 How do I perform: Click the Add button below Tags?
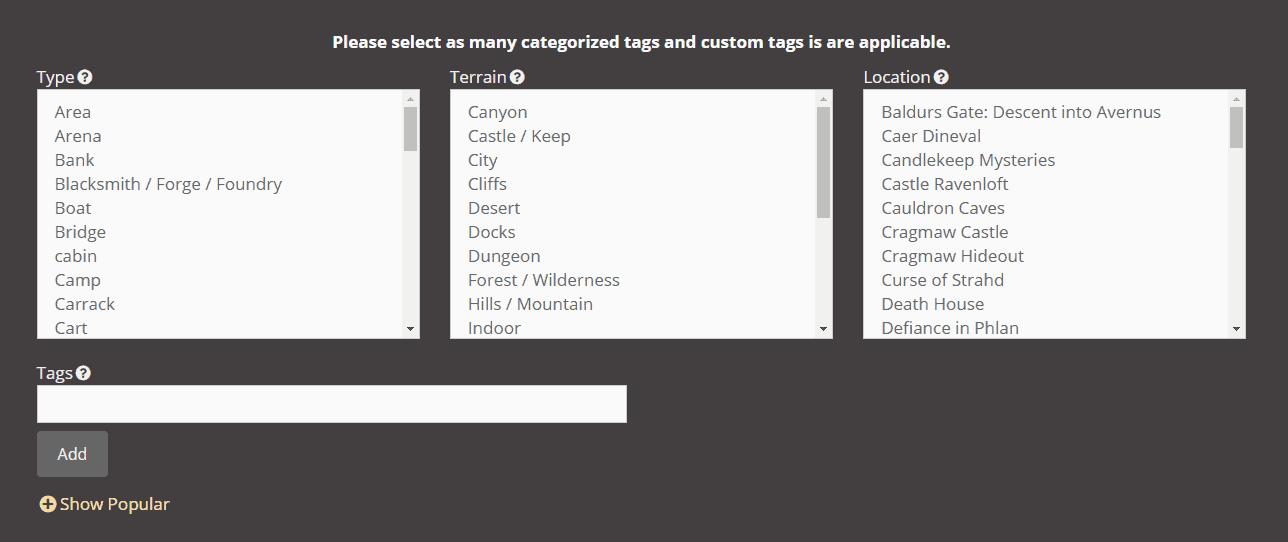[x=72, y=454]
